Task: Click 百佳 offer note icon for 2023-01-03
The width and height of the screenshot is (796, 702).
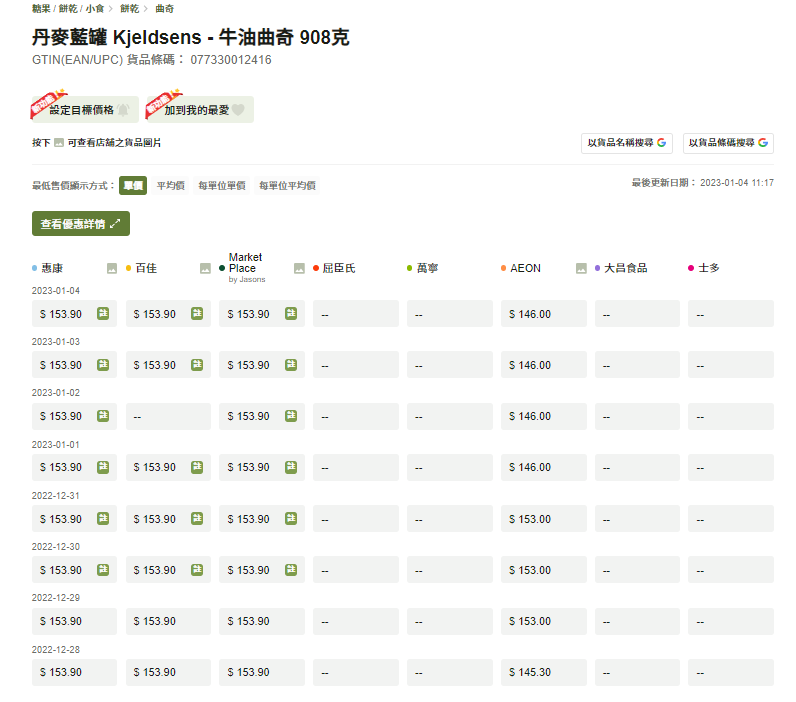Action: [197, 364]
